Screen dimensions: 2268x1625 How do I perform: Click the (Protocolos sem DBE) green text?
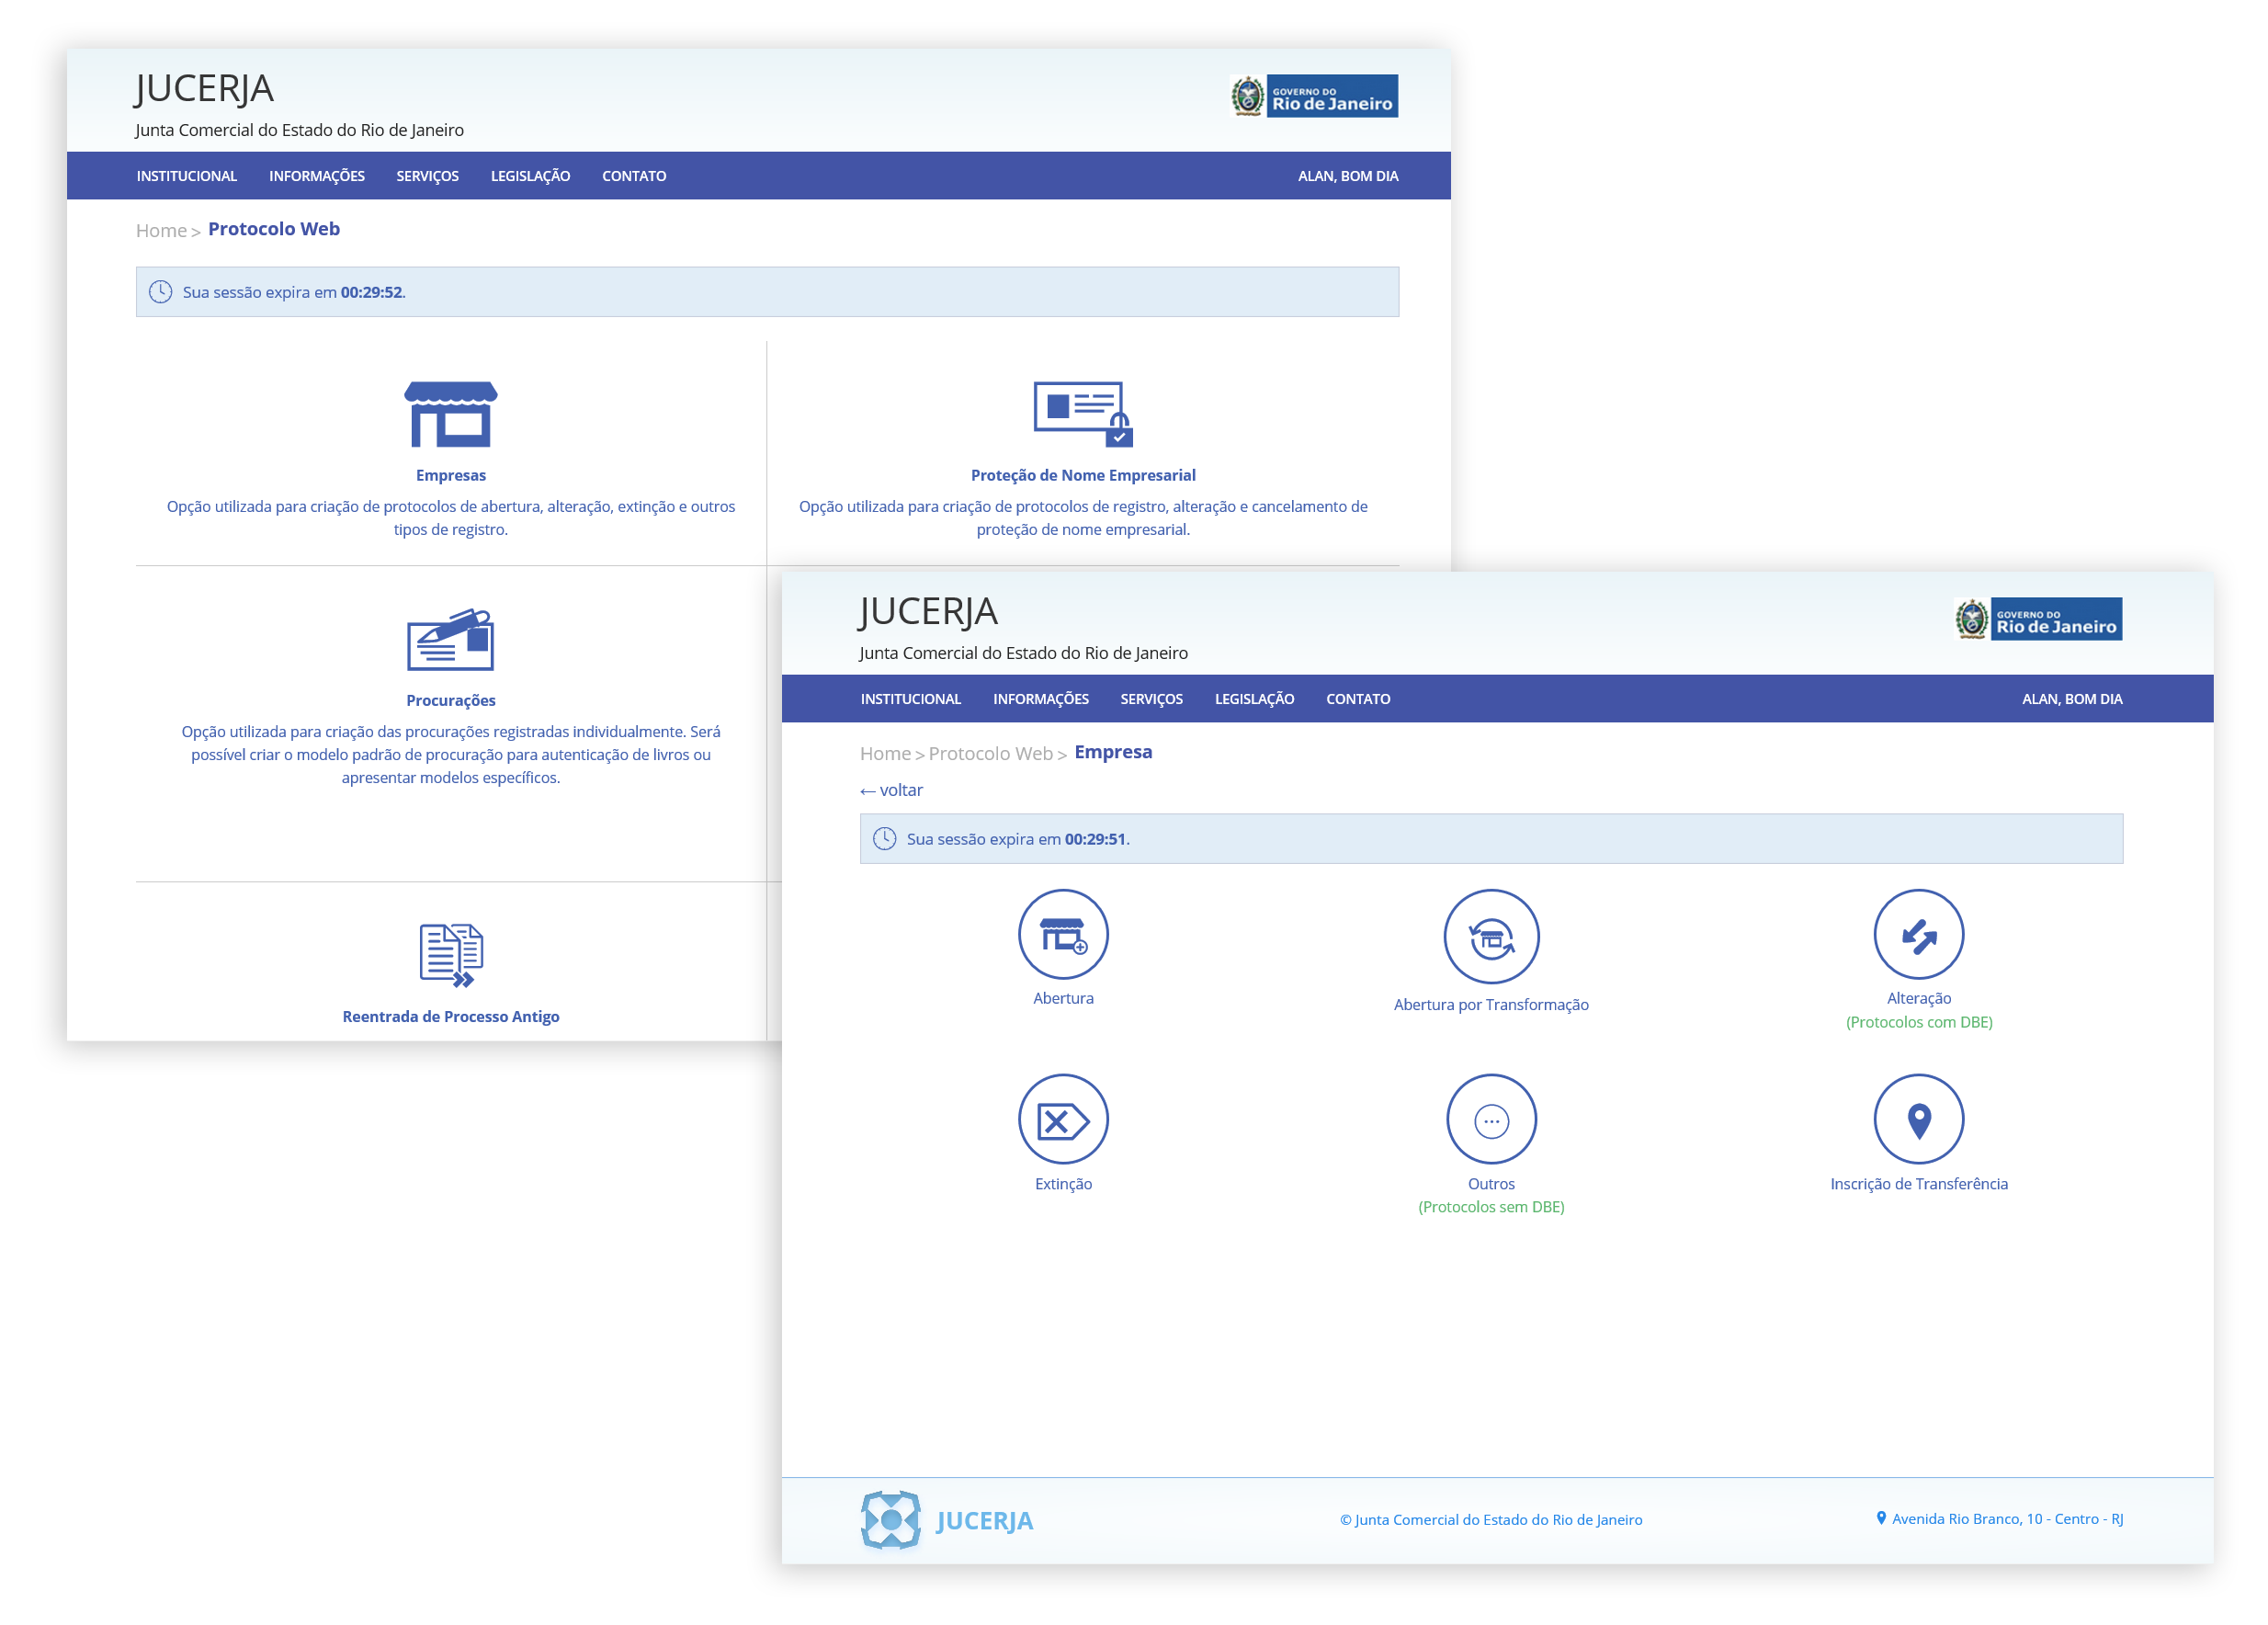point(1491,1207)
